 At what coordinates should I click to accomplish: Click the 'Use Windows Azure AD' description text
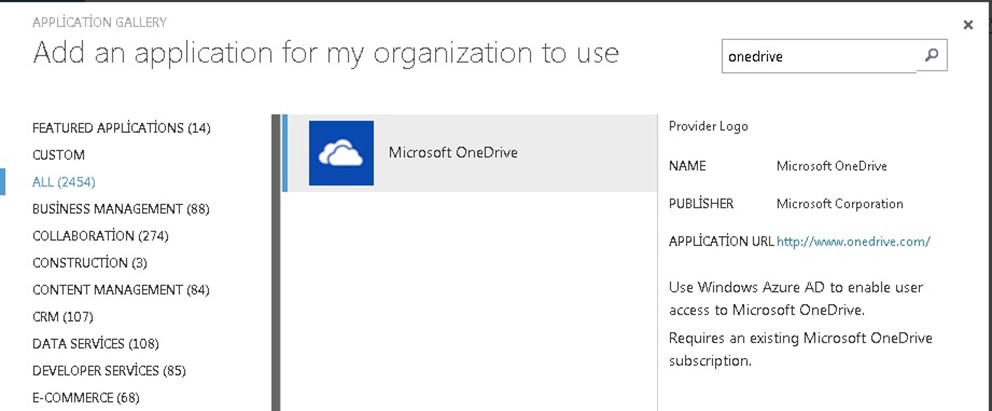[x=796, y=298]
